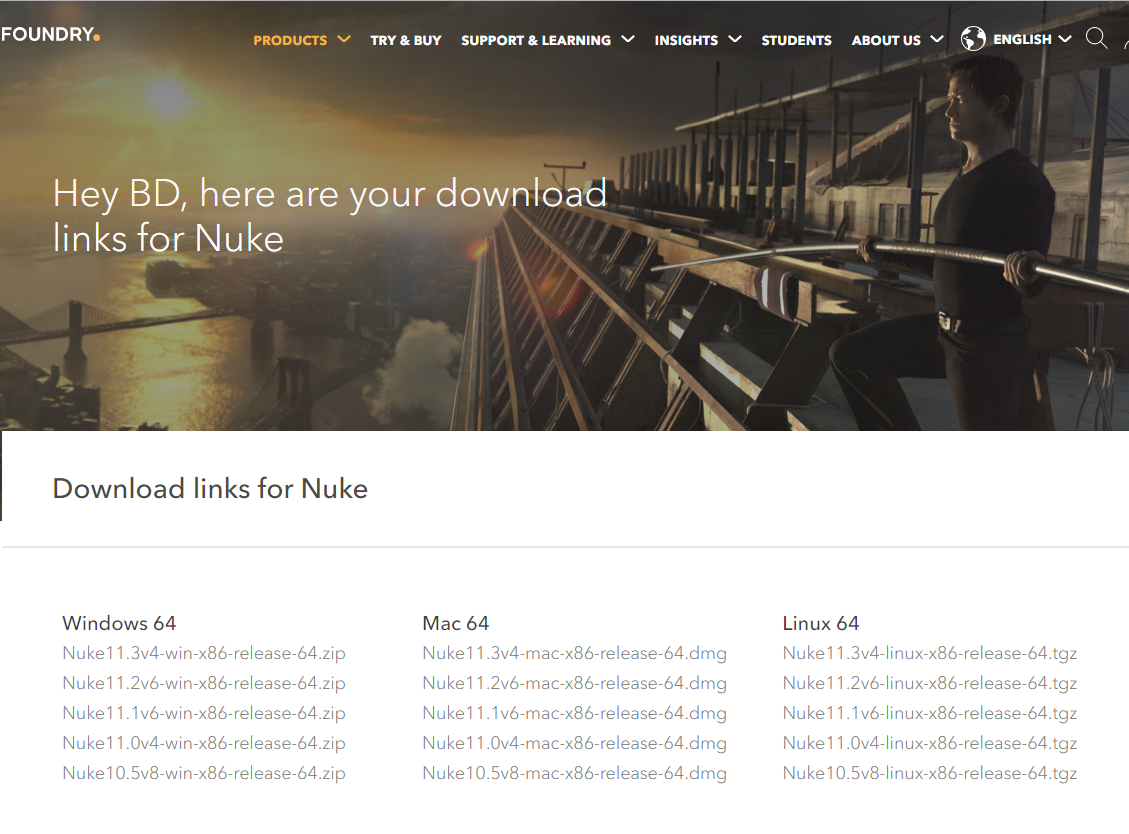Download Nuke11.3v4 Windows zip
Screen dimensions: 1129x834
coord(204,653)
